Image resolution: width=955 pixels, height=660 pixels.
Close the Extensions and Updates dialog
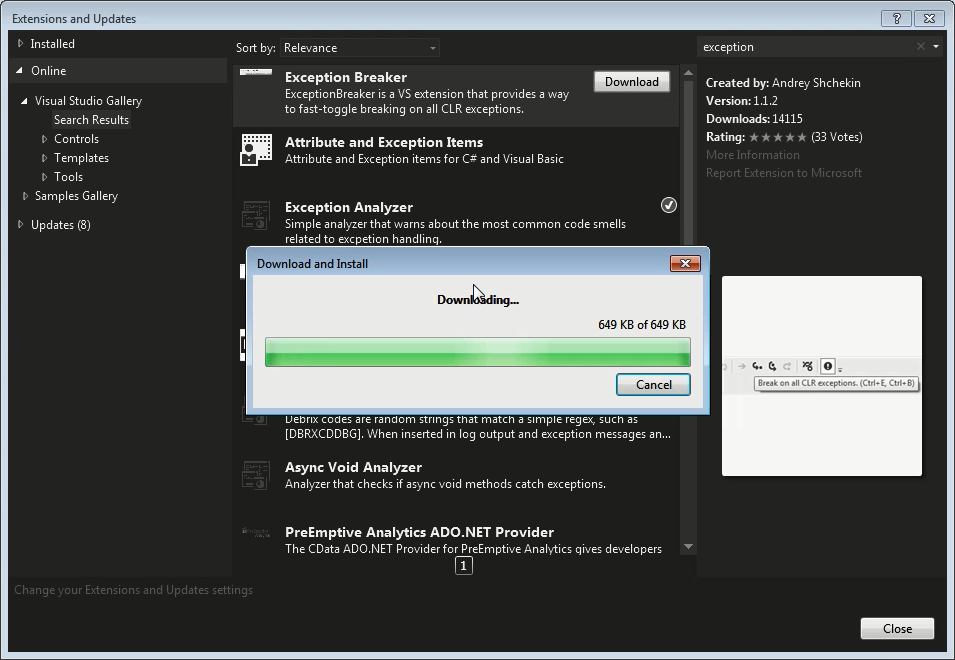click(897, 628)
